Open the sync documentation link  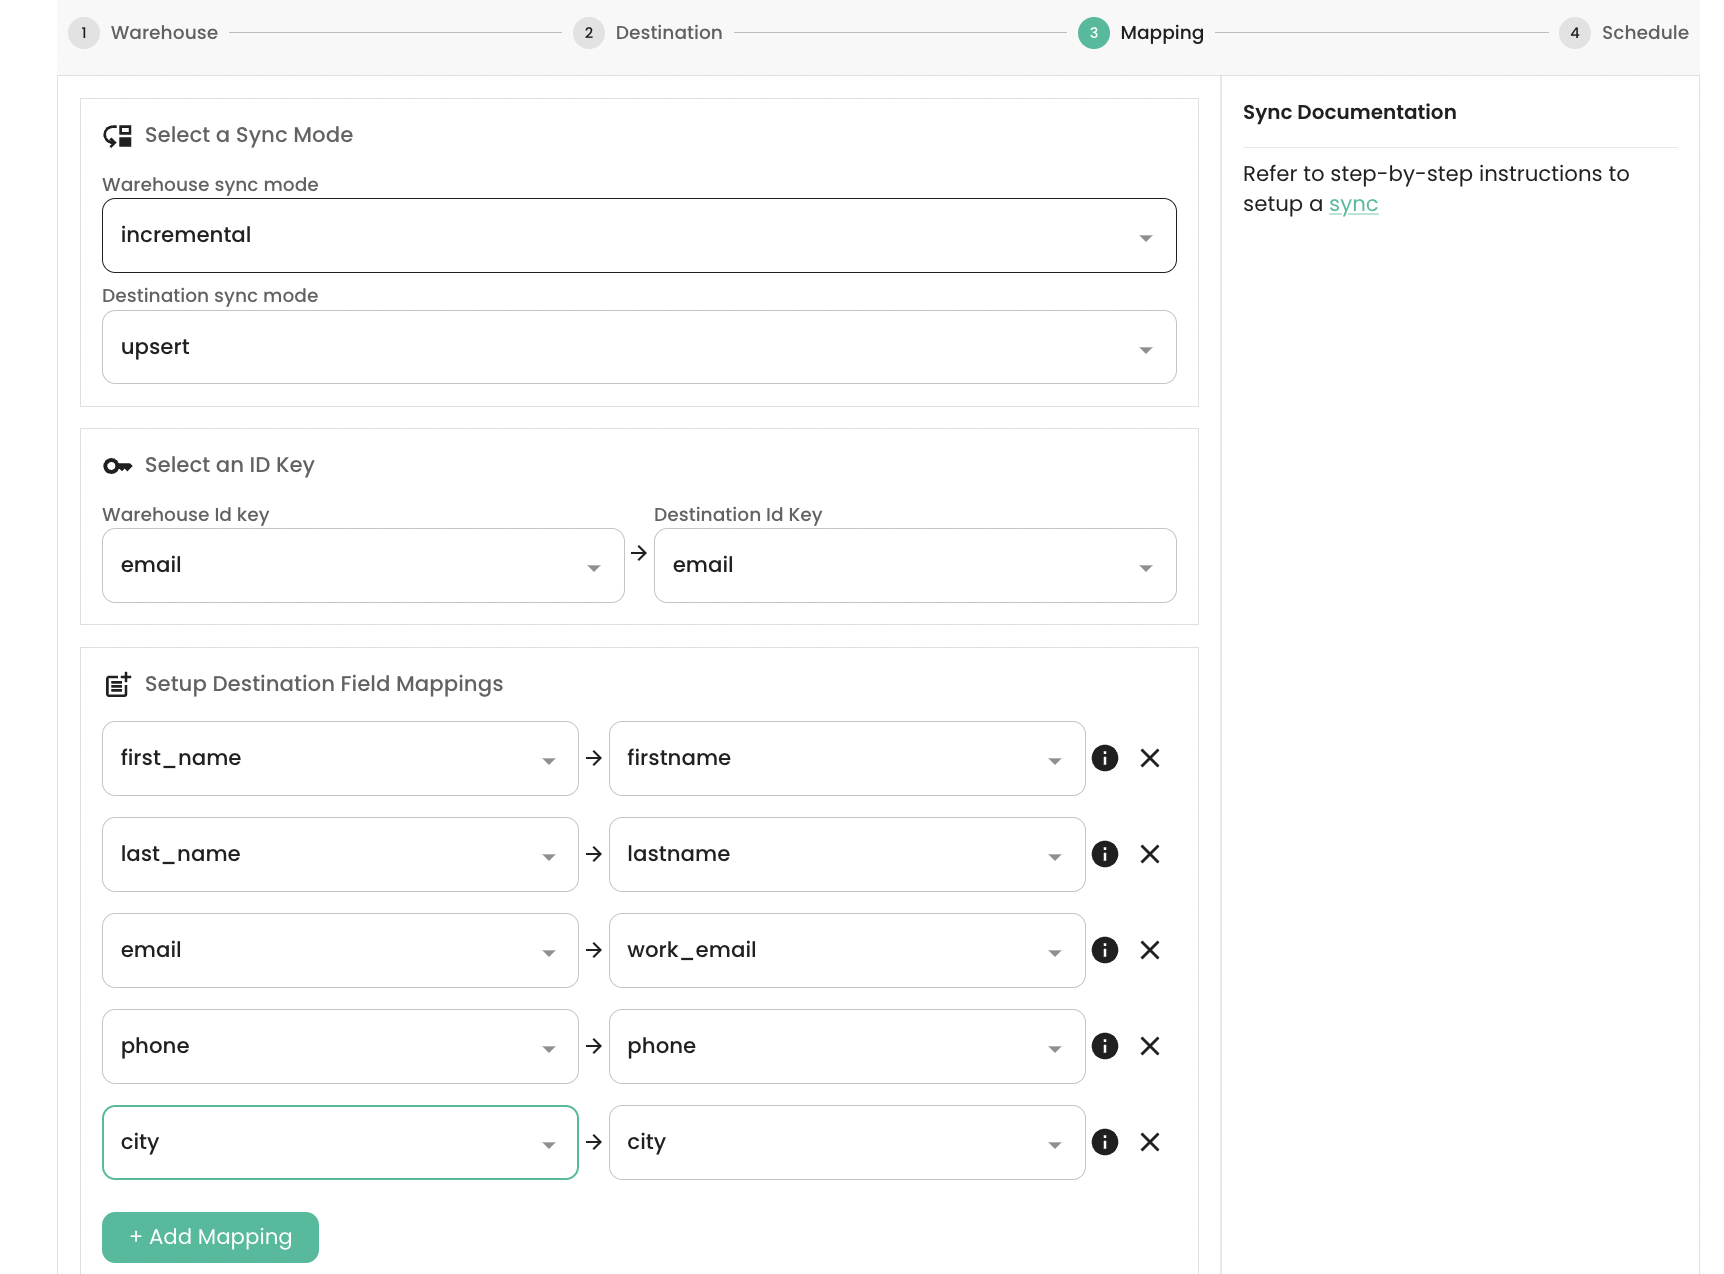(x=1354, y=204)
